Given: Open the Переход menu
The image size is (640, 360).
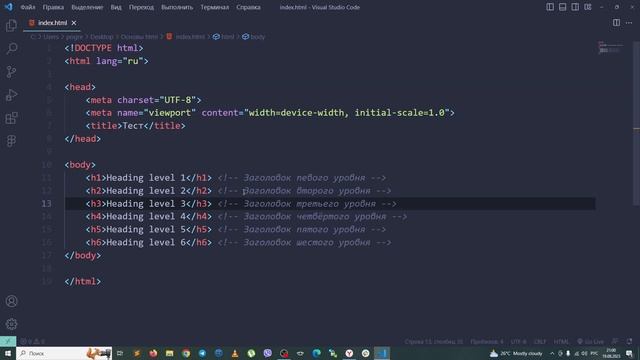Looking at the screenshot, I should click(141, 7).
